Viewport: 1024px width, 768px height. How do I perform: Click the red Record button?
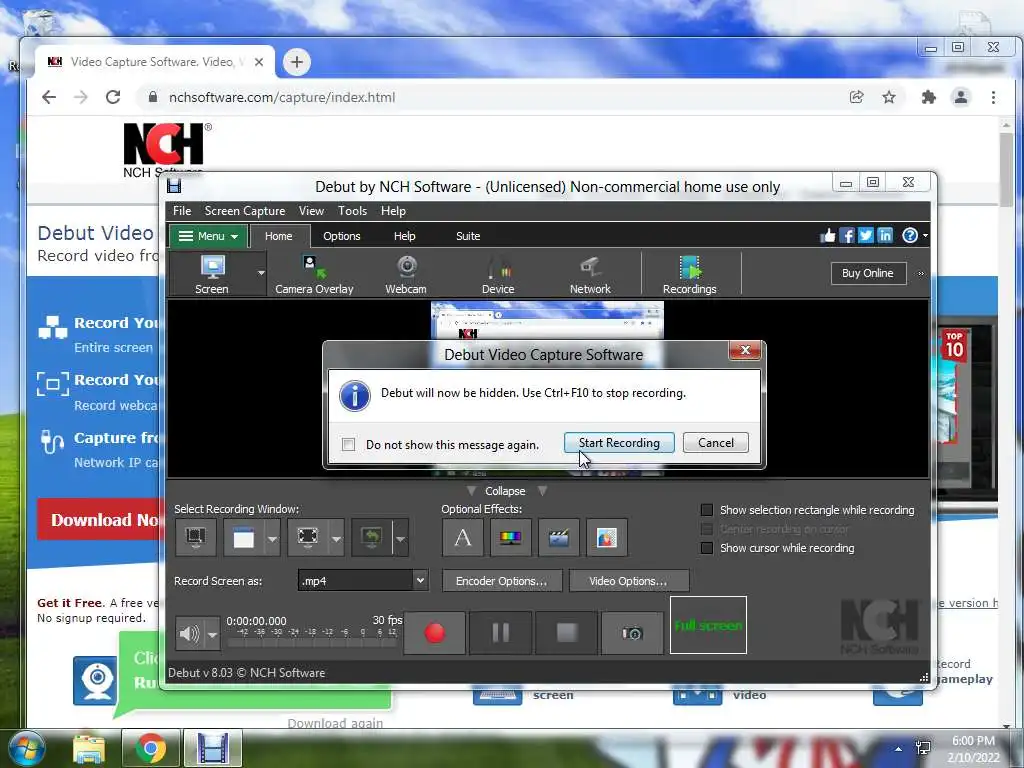[x=435, y=632]
